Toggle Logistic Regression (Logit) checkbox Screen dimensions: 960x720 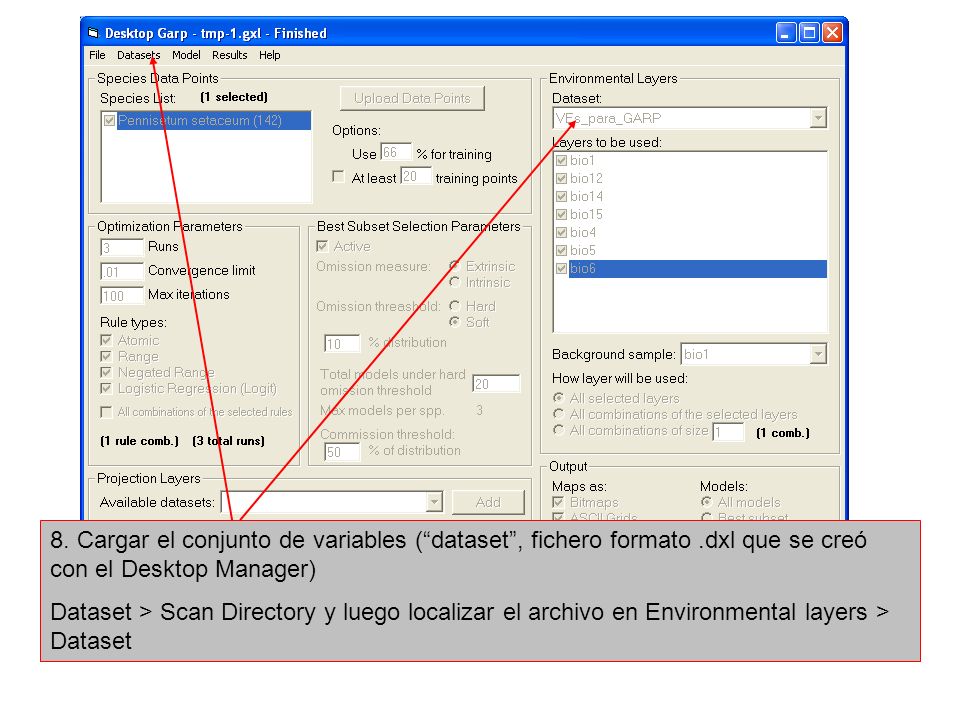(x=106, y=388)
